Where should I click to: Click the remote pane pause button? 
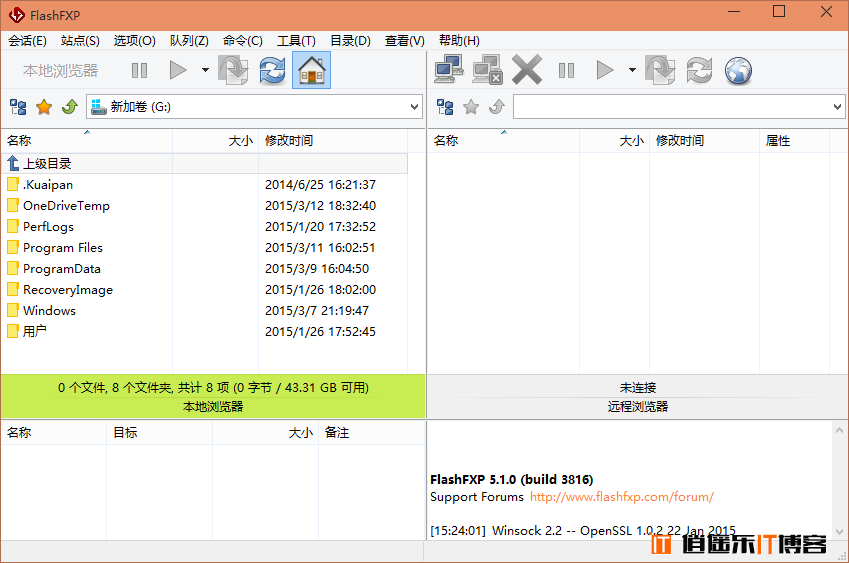[566, 70]
